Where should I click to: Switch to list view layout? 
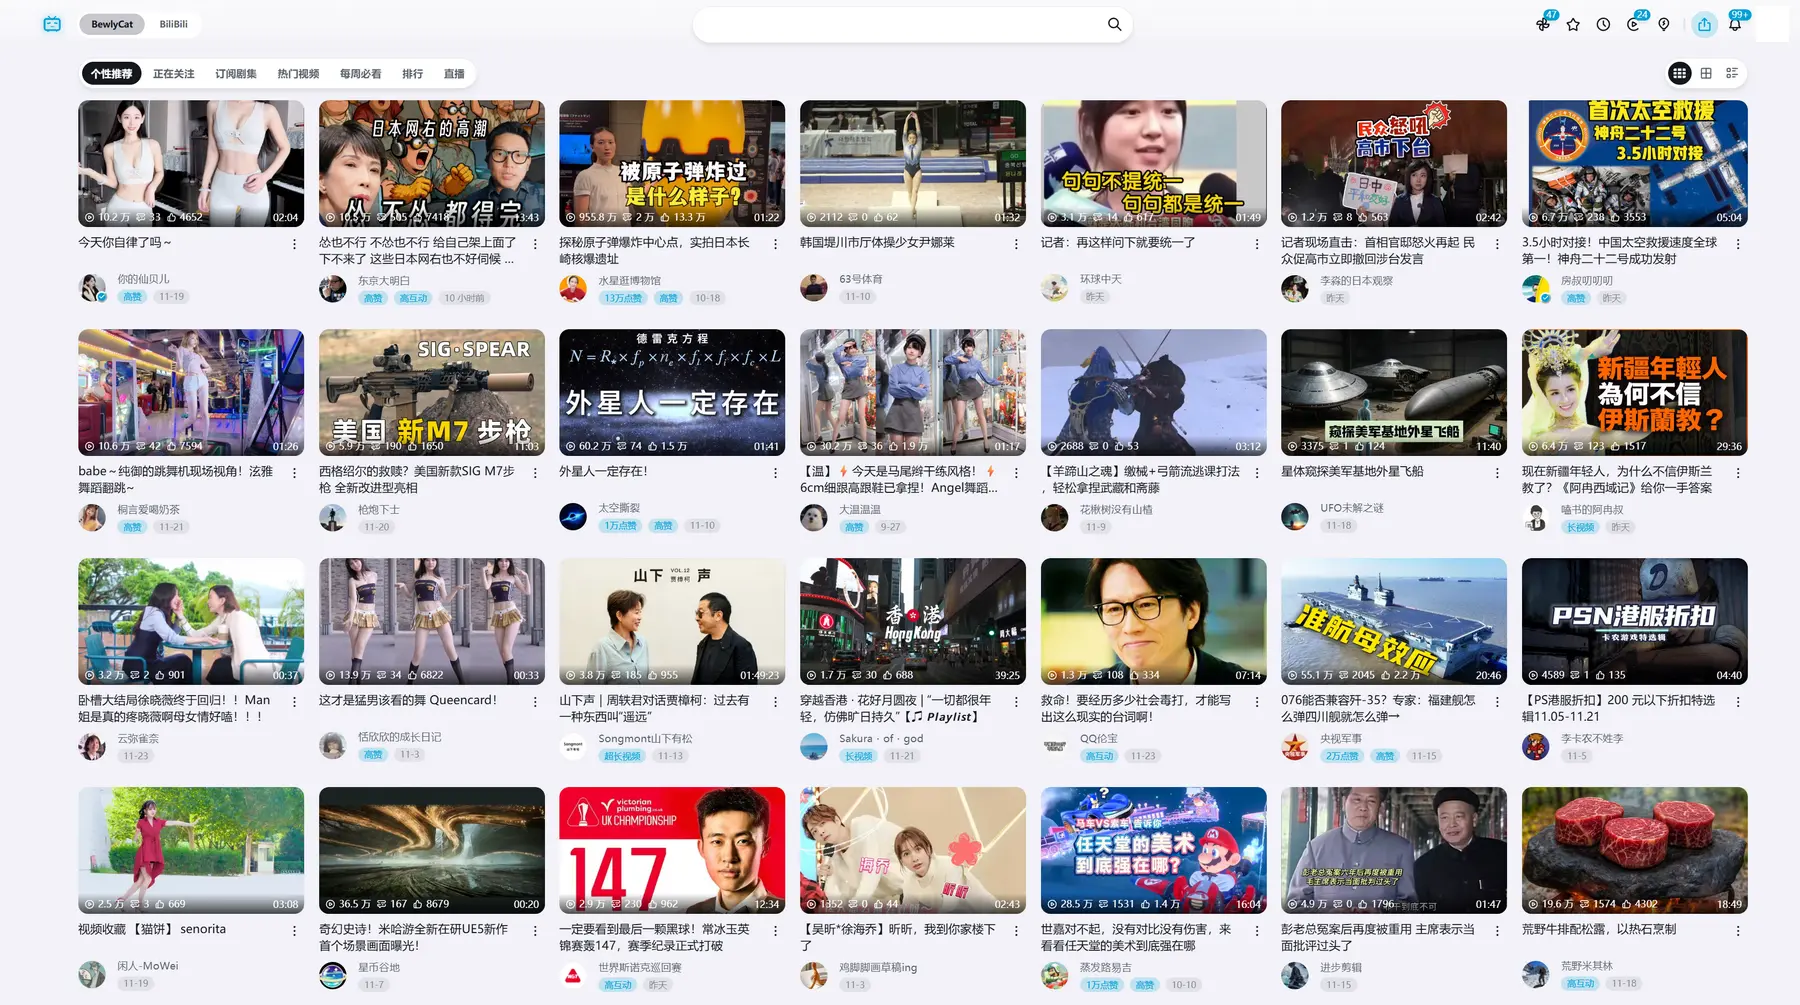coord(1732,73)
